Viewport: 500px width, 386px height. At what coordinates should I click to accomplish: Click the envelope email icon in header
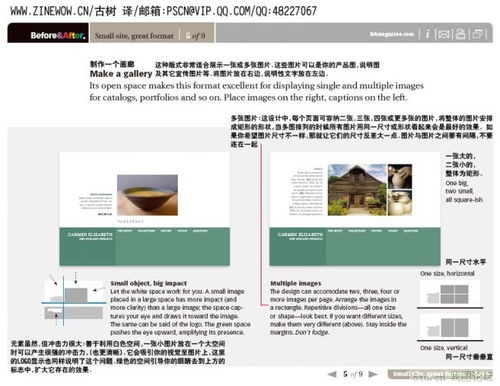pos(443,34)
